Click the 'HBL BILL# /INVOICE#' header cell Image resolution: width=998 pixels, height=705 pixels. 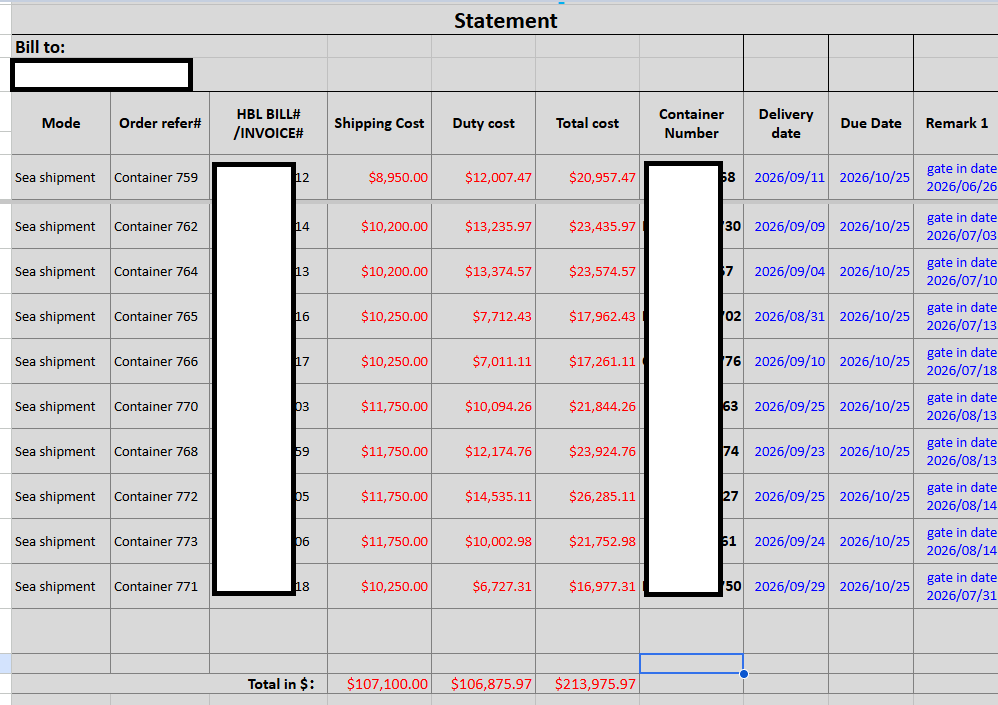[269, 123]
